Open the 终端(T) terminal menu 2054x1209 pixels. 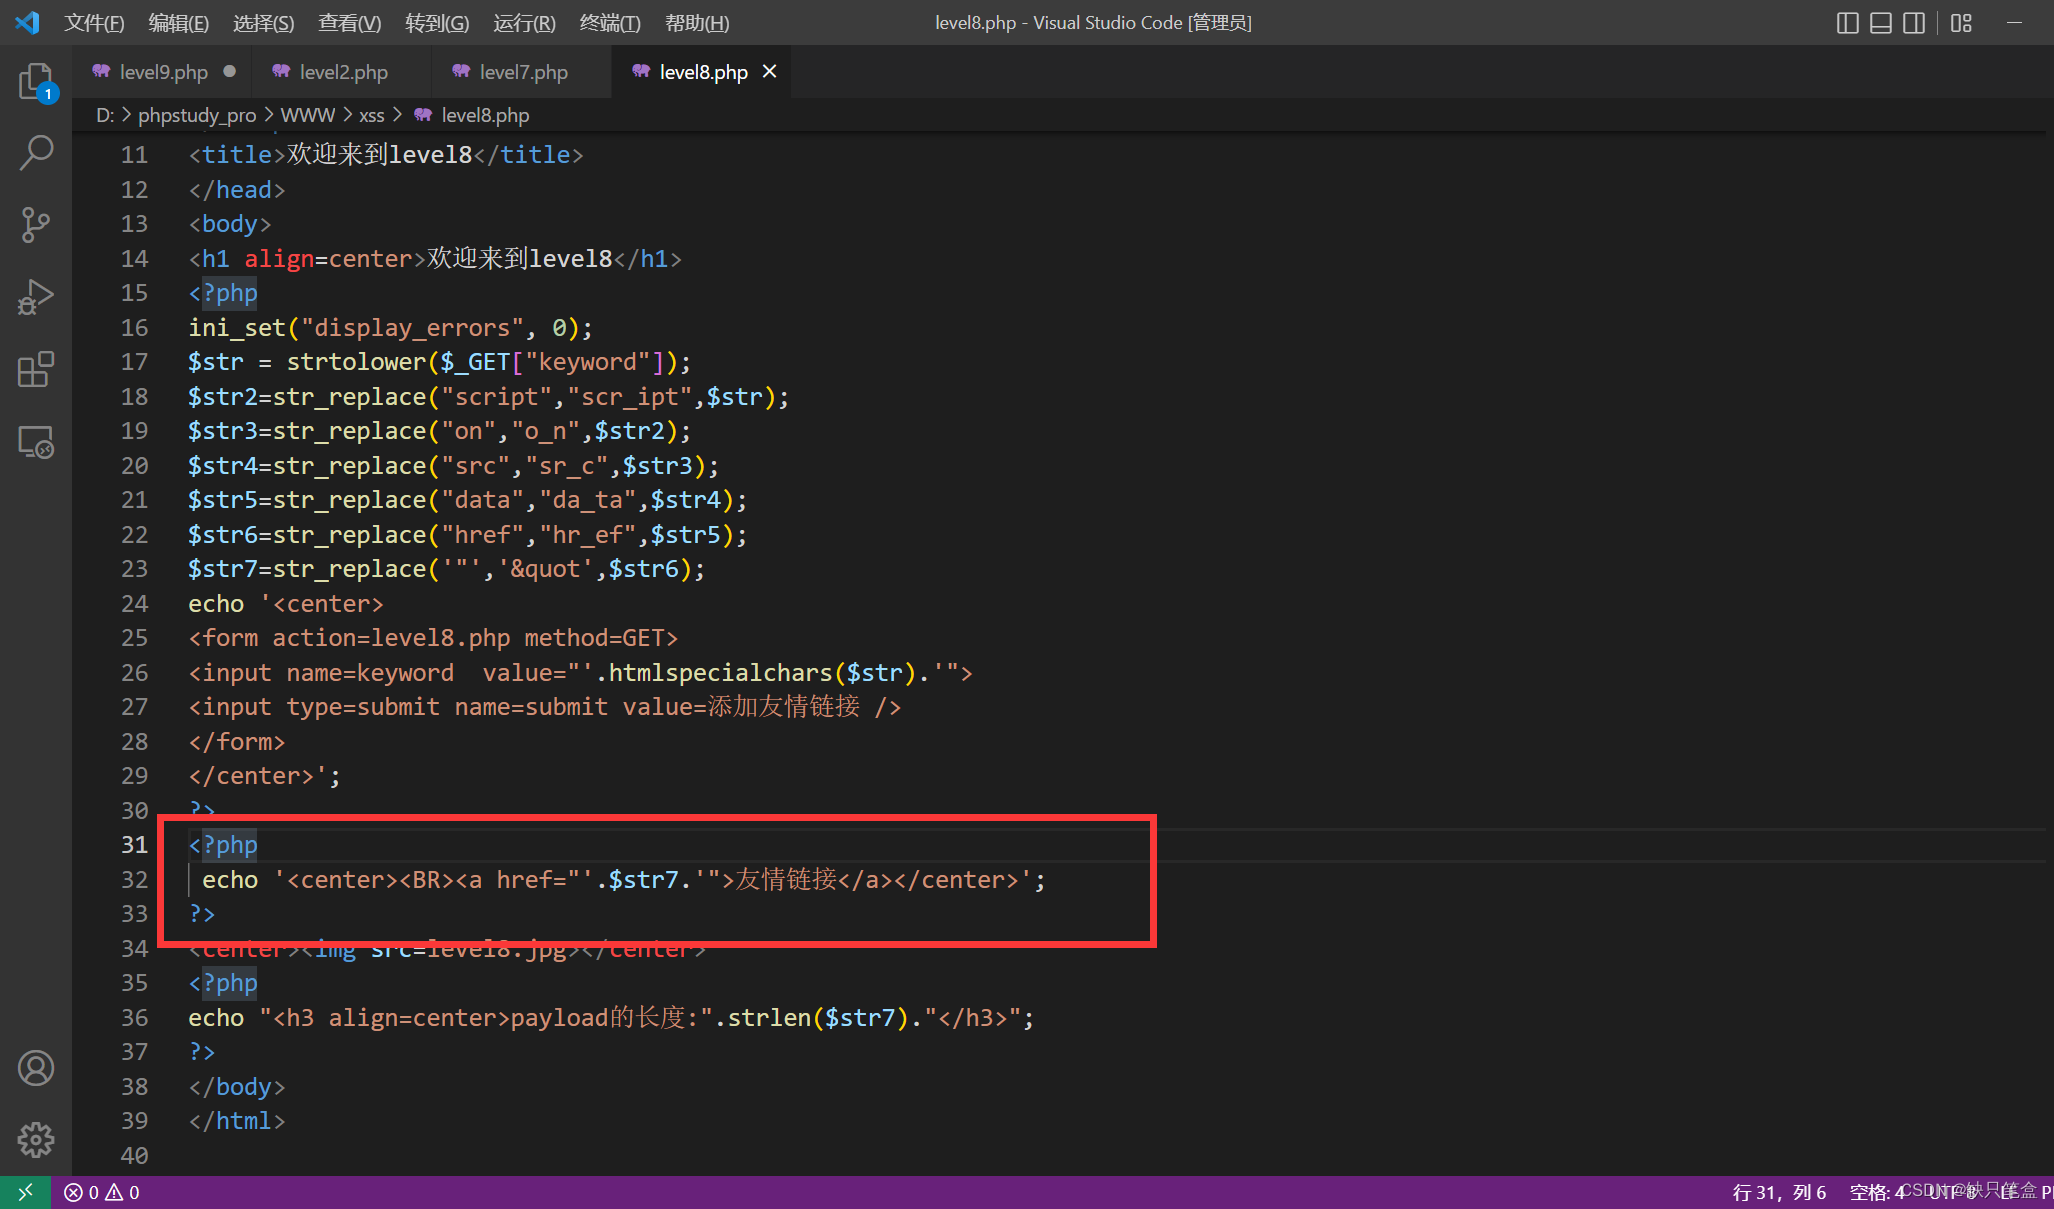tap(609, 22)
